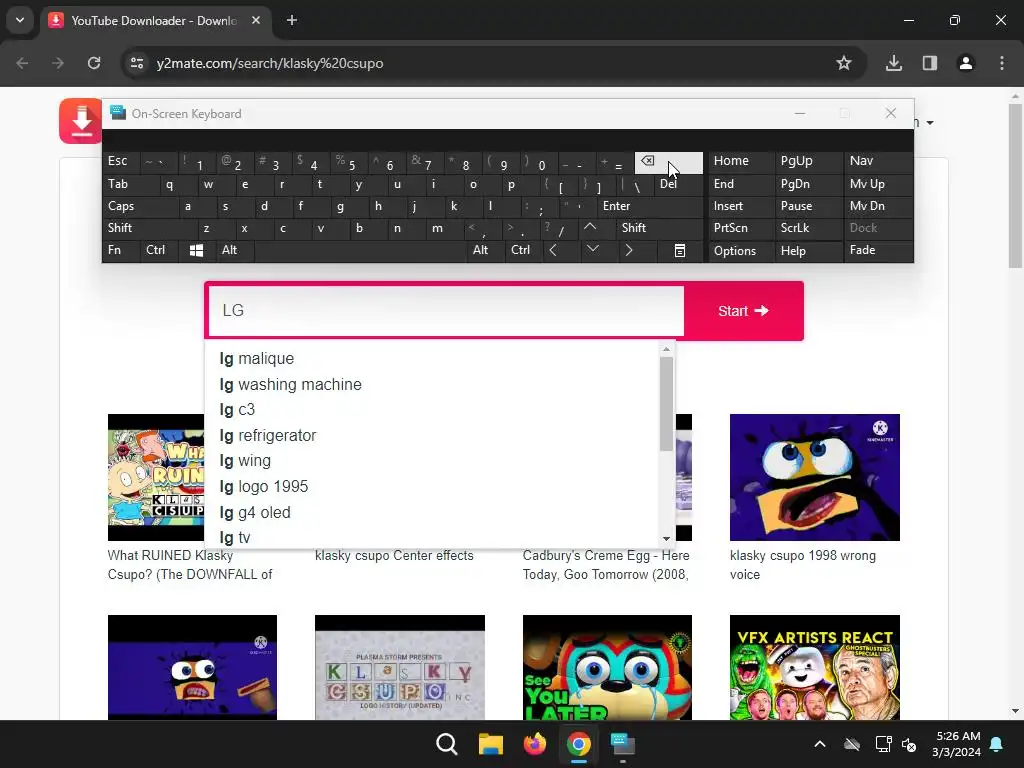Viewport: 1024px width, 768px height.
Task: Click the suggestion list up arrow
Action: click(666, 349)
